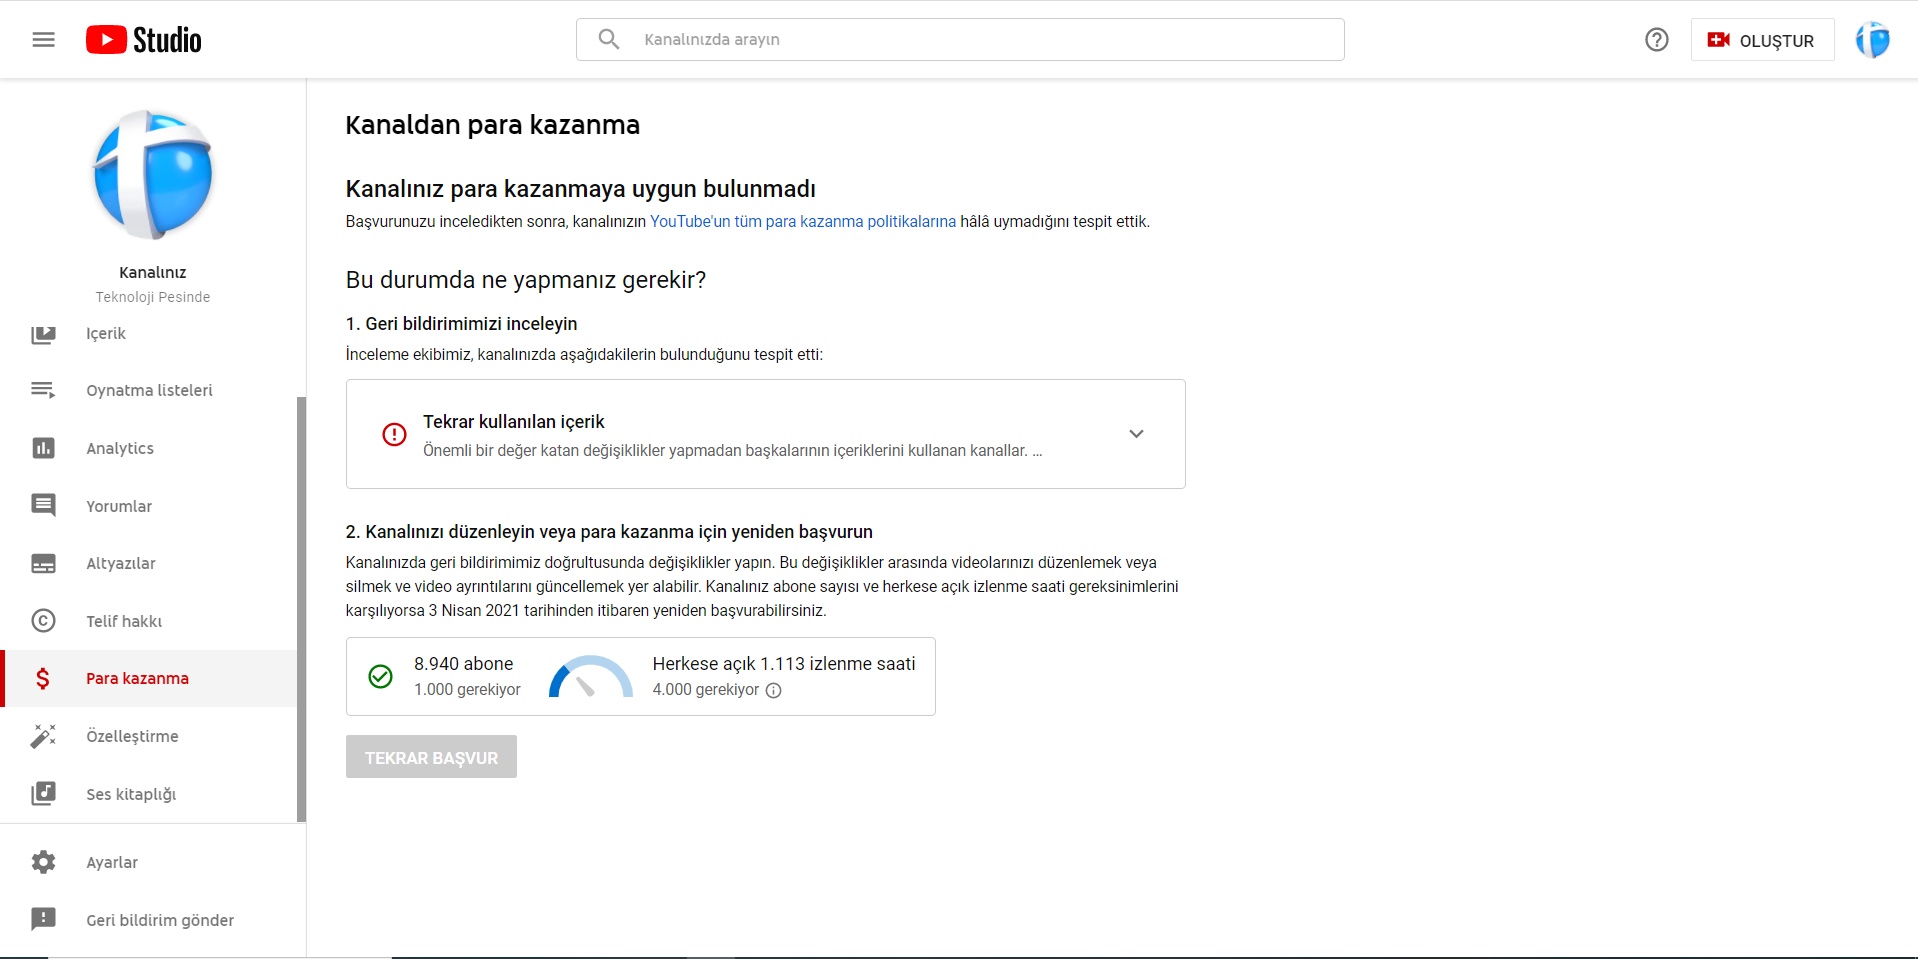Click the 1.000 gerekiyor text

coord(467,690)
